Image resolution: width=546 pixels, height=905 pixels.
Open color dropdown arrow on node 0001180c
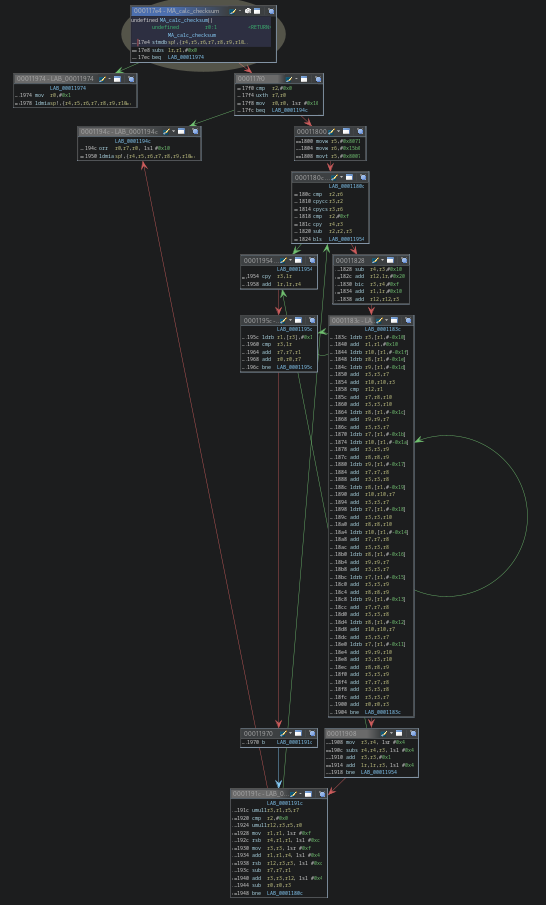point(341,177)
